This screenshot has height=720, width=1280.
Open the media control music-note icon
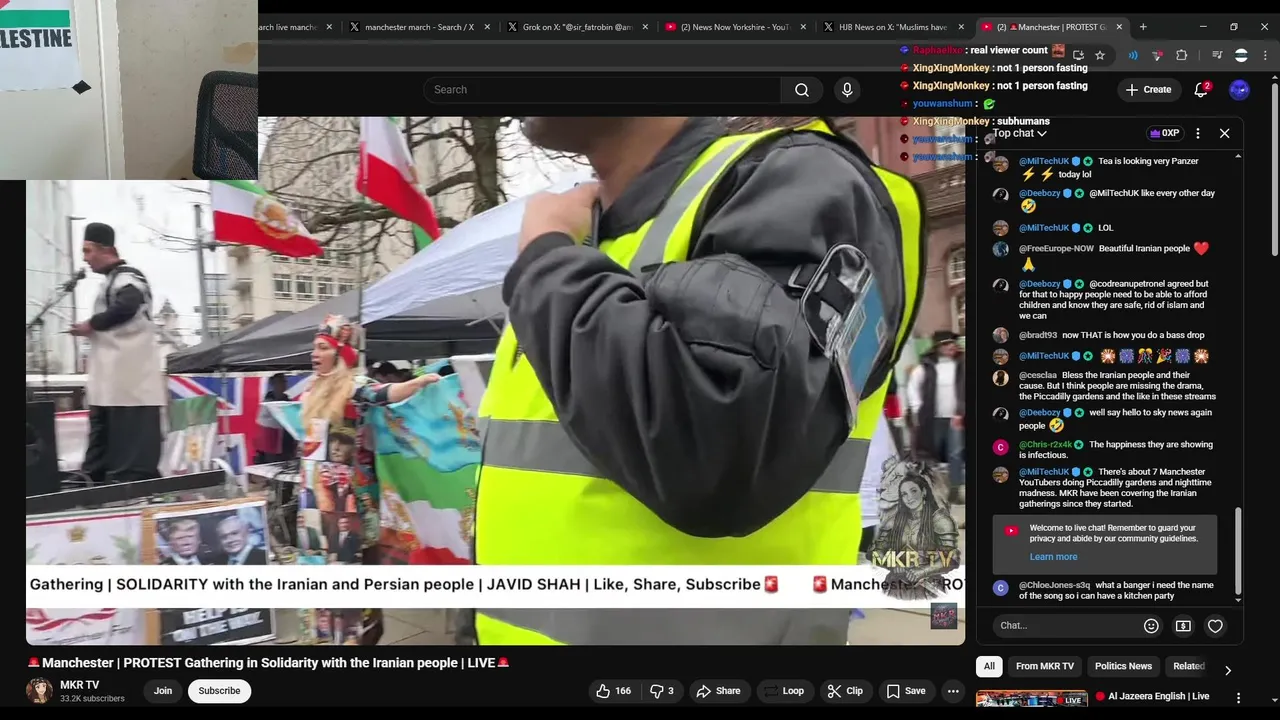[x=1217, y=55]
